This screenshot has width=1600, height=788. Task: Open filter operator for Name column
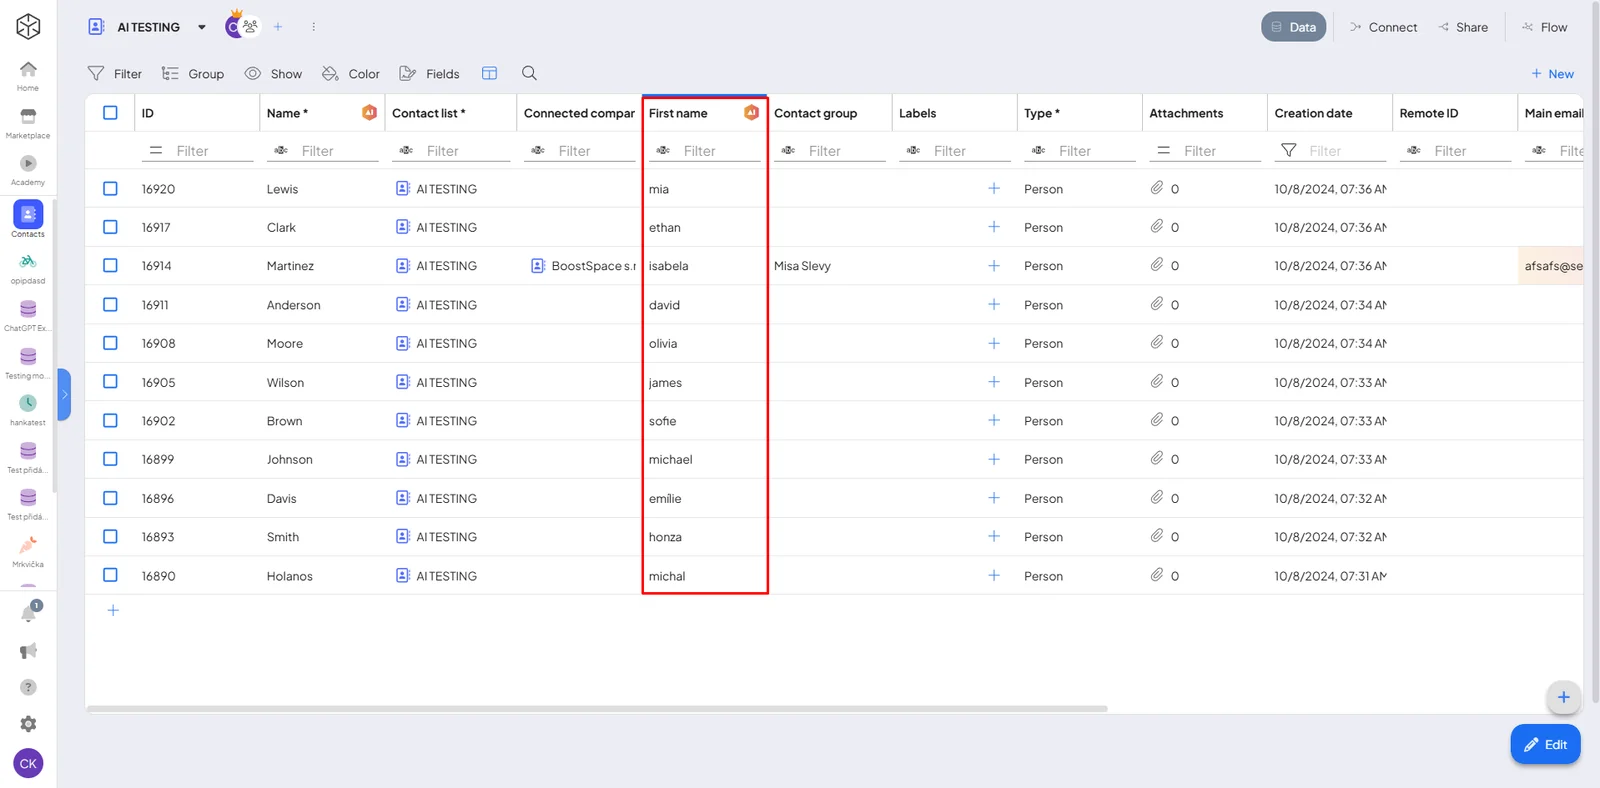281,150
